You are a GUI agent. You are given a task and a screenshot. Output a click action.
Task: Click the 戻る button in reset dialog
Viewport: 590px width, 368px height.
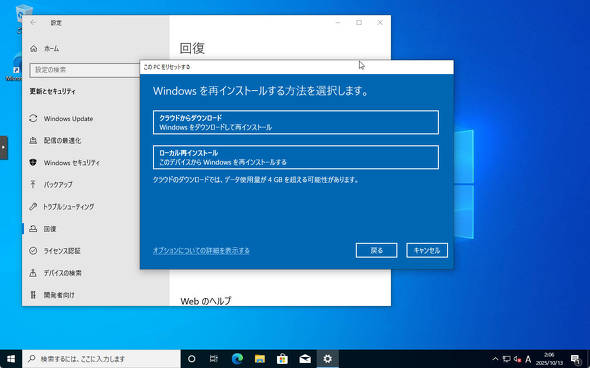(x=376, y=251)
